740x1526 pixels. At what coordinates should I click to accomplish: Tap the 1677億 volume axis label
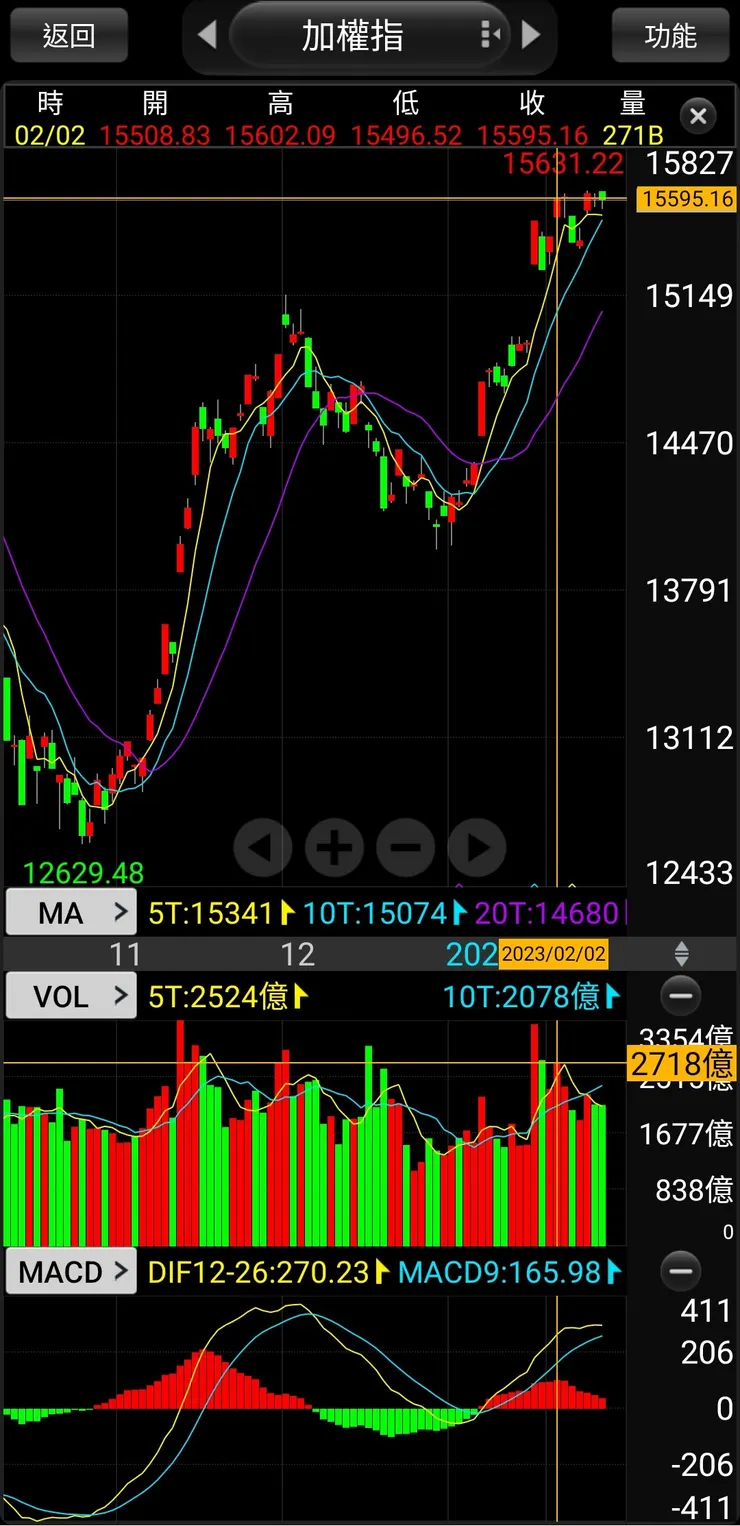pyautogui.click(x=686, y=1134)
